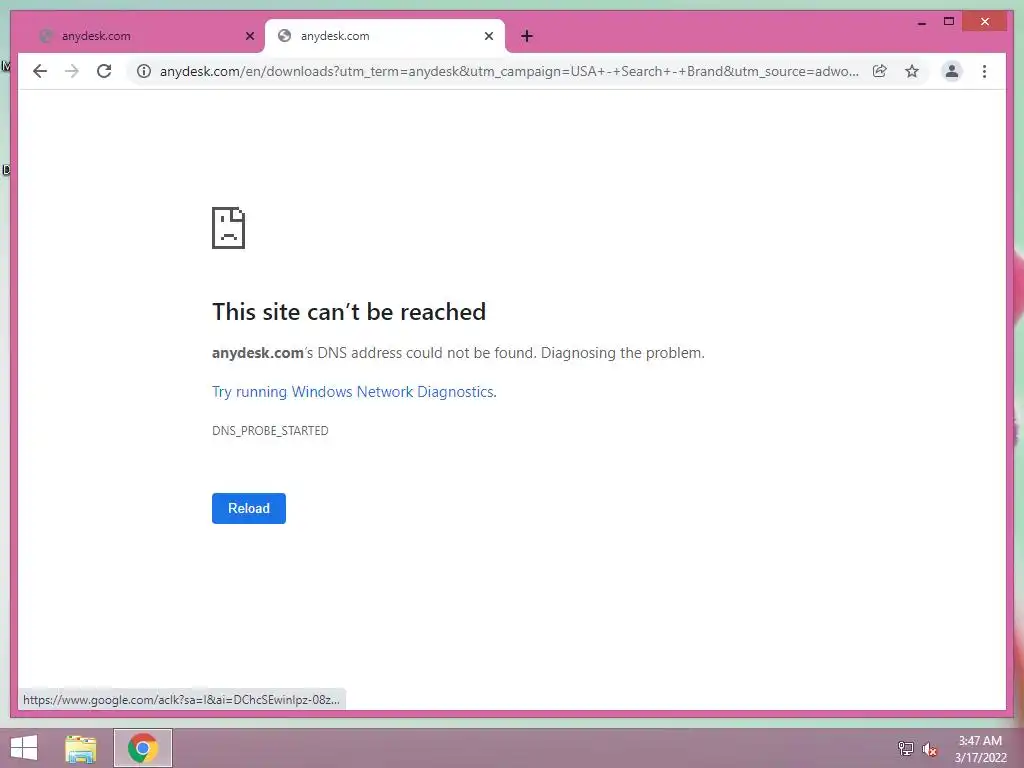Open Try running Windows Network Diagnostics link
This screenshot has width=1024, height=768.
(354, 392)
